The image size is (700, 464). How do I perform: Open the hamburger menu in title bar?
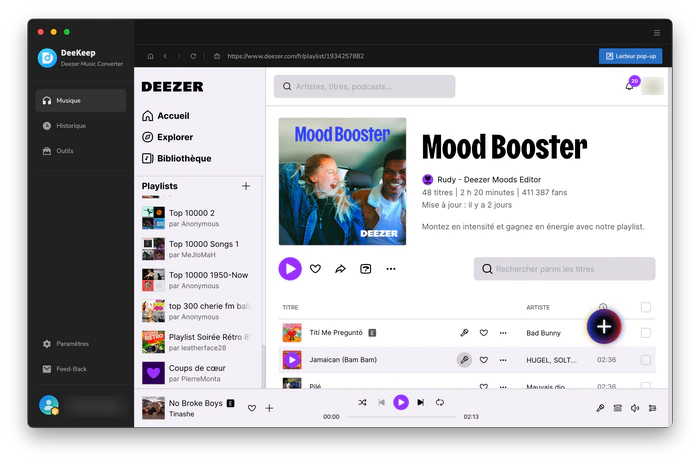(x=657, y=33)
